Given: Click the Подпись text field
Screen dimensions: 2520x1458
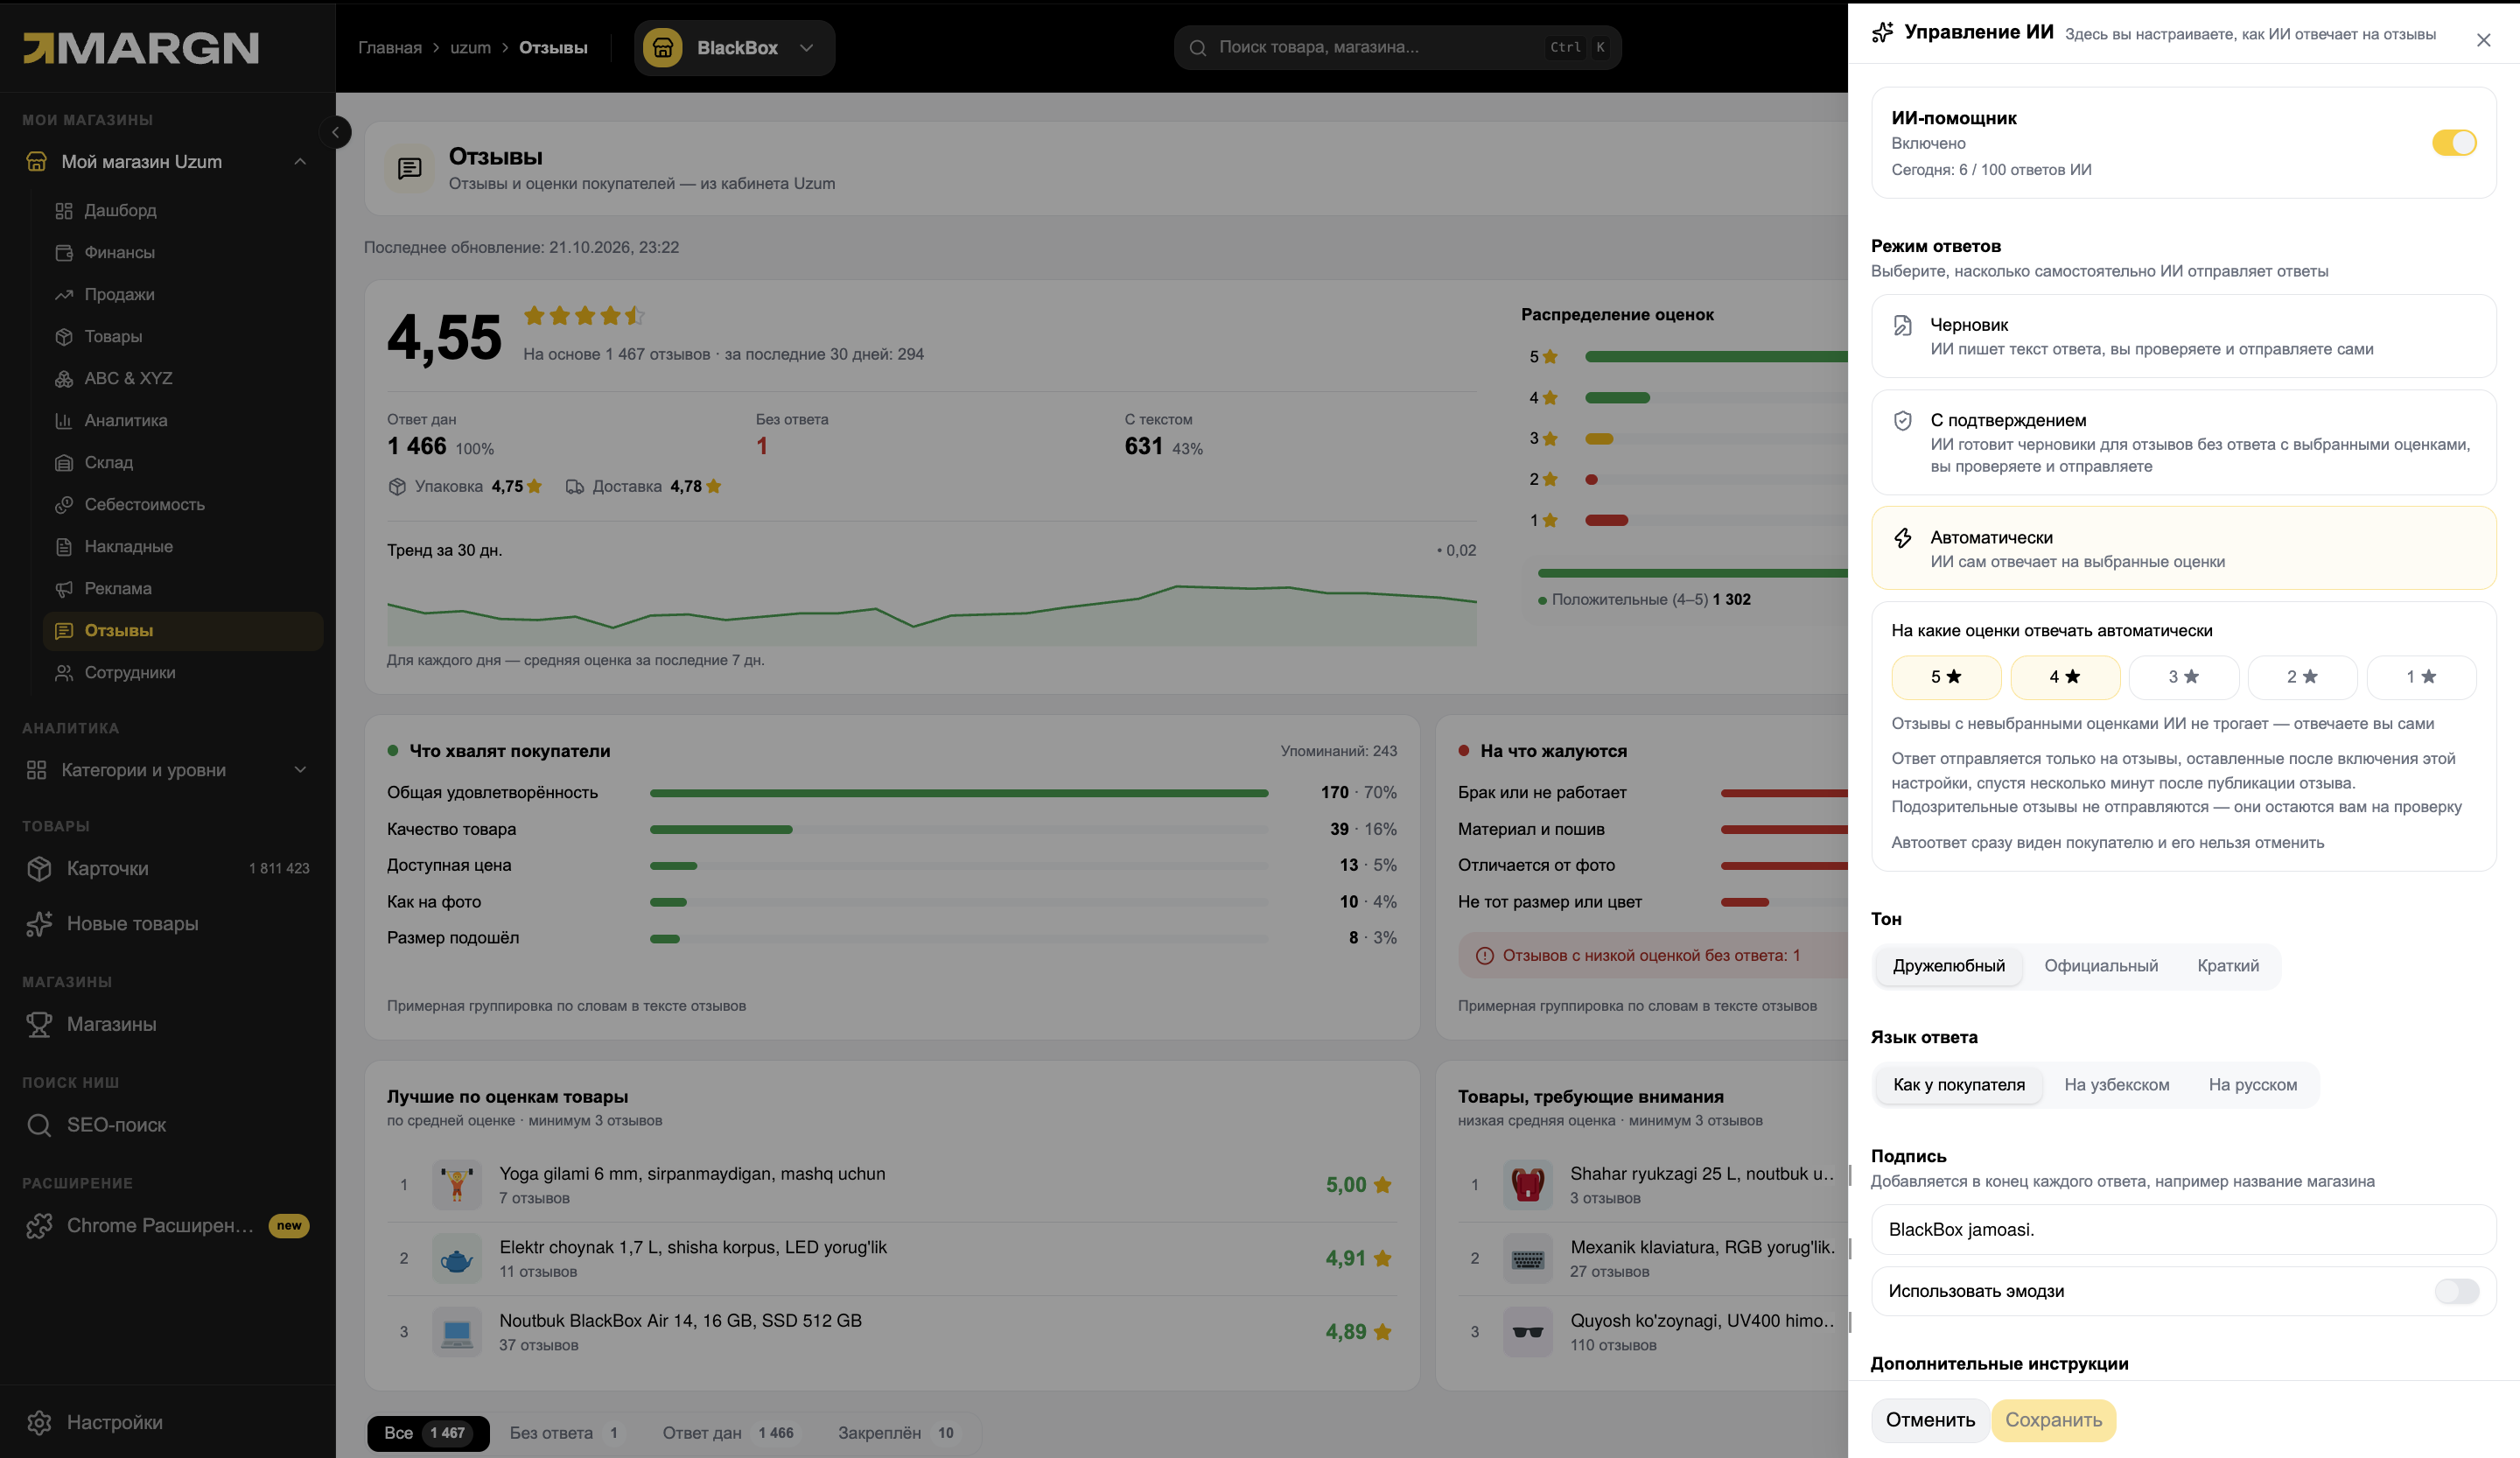Looking at the screenshot, I should tap(2183, 1229).
